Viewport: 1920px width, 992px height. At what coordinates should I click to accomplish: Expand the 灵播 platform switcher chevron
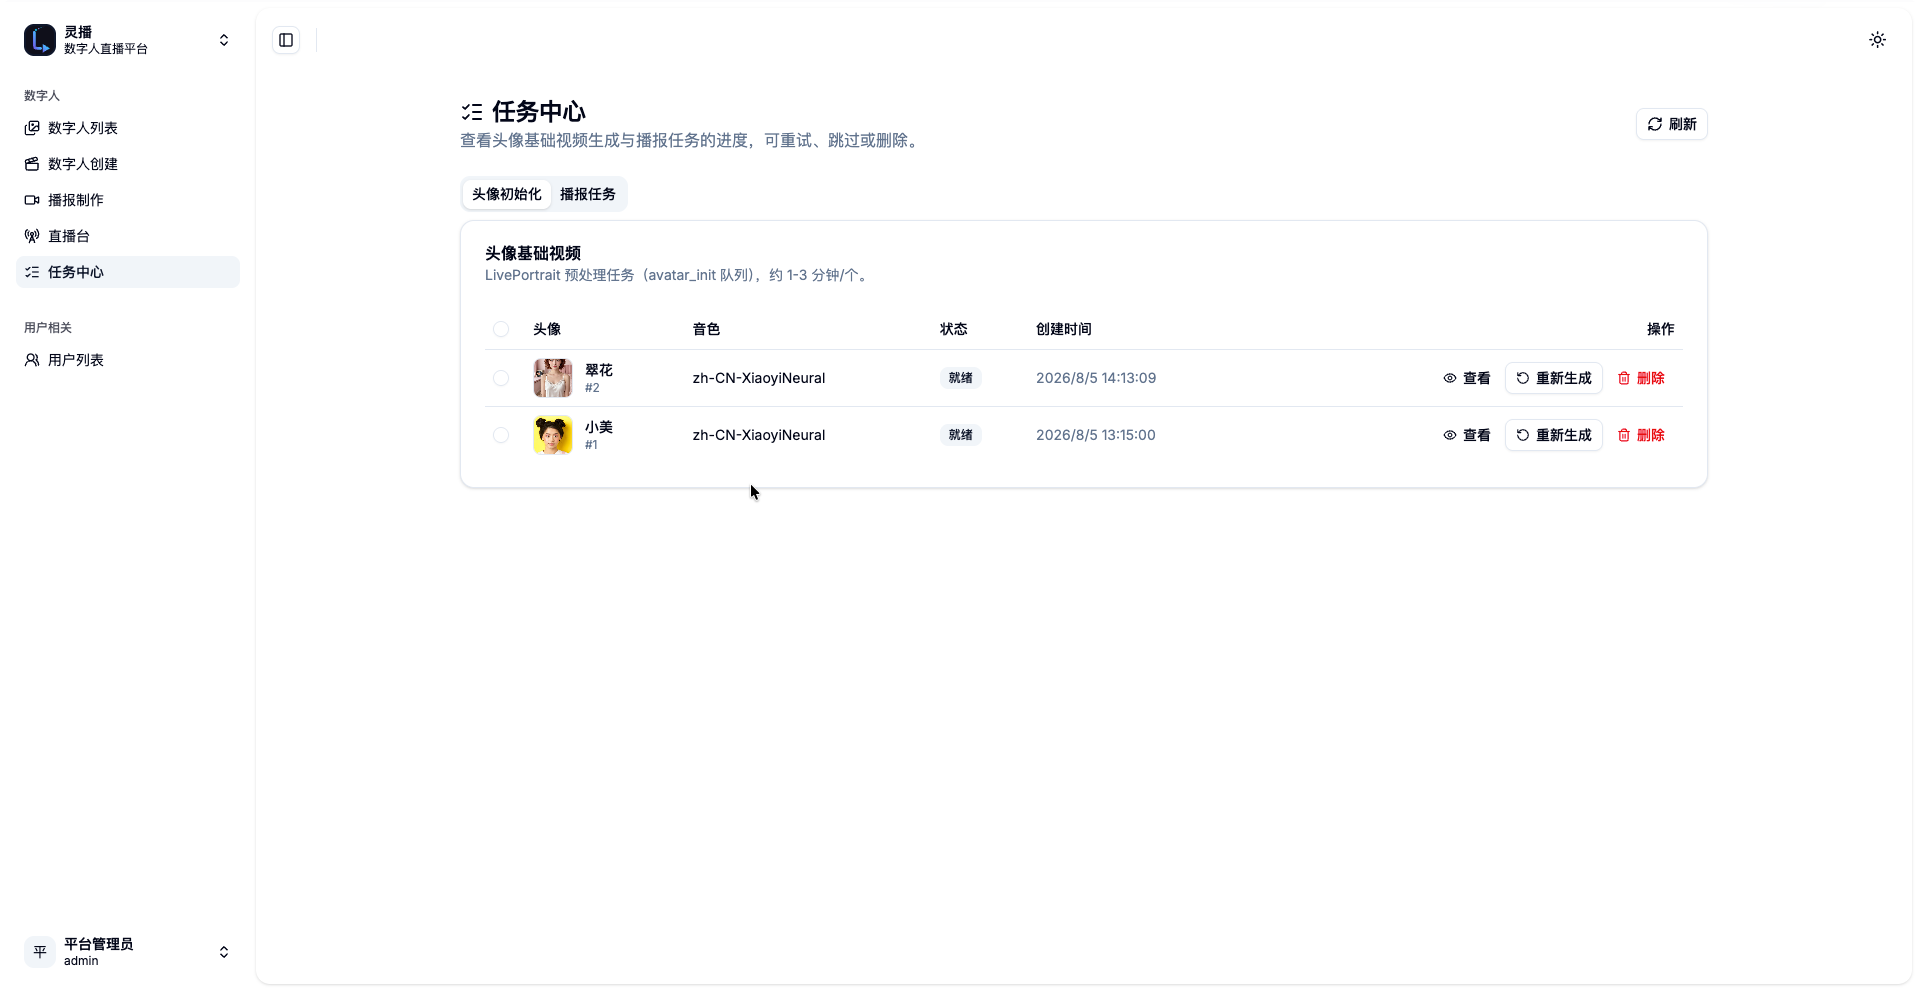(224, 40)
